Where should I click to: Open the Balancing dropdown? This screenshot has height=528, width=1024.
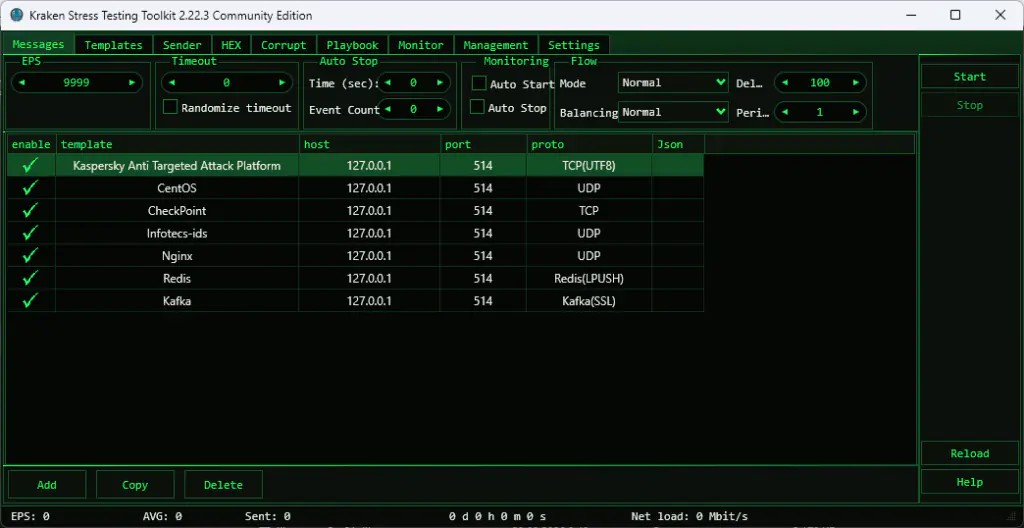point(673,112)
